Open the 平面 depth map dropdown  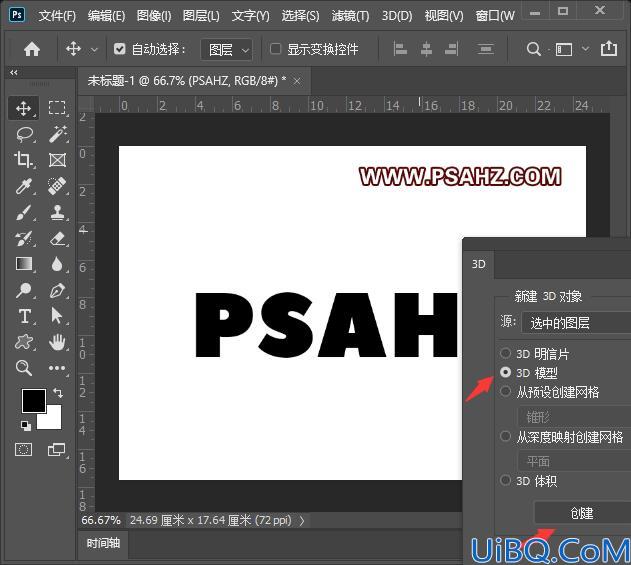tap(574, 461)
